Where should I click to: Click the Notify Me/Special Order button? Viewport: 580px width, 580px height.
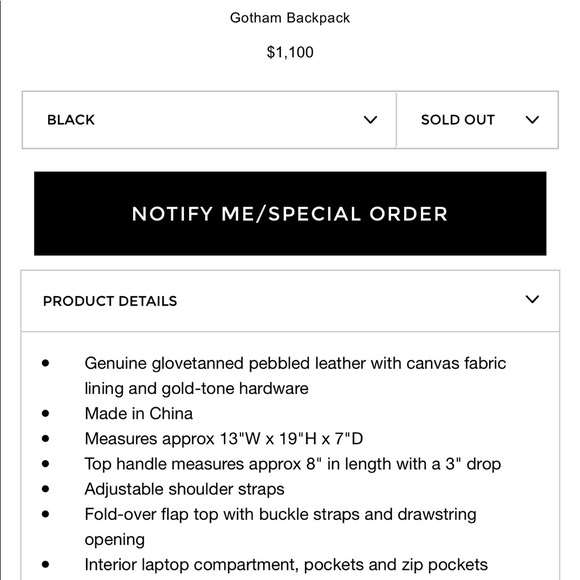[290, 213]
